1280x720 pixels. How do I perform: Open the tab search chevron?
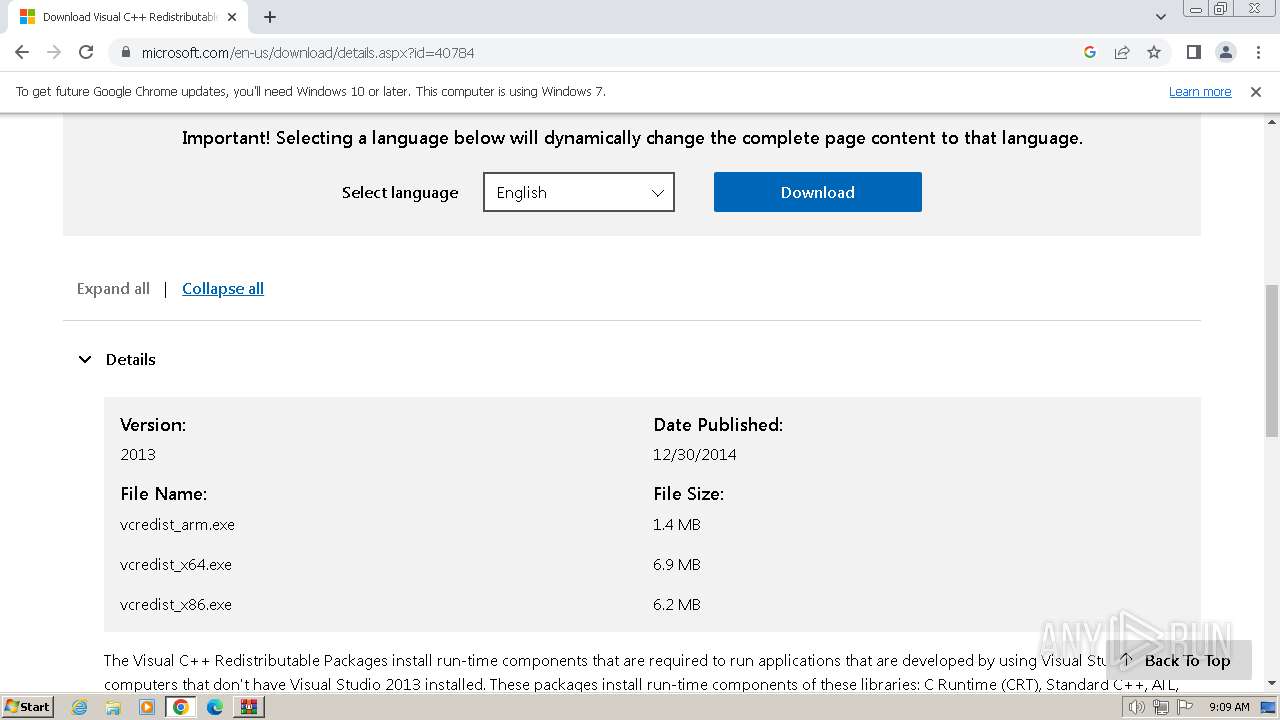(1161, 17)
